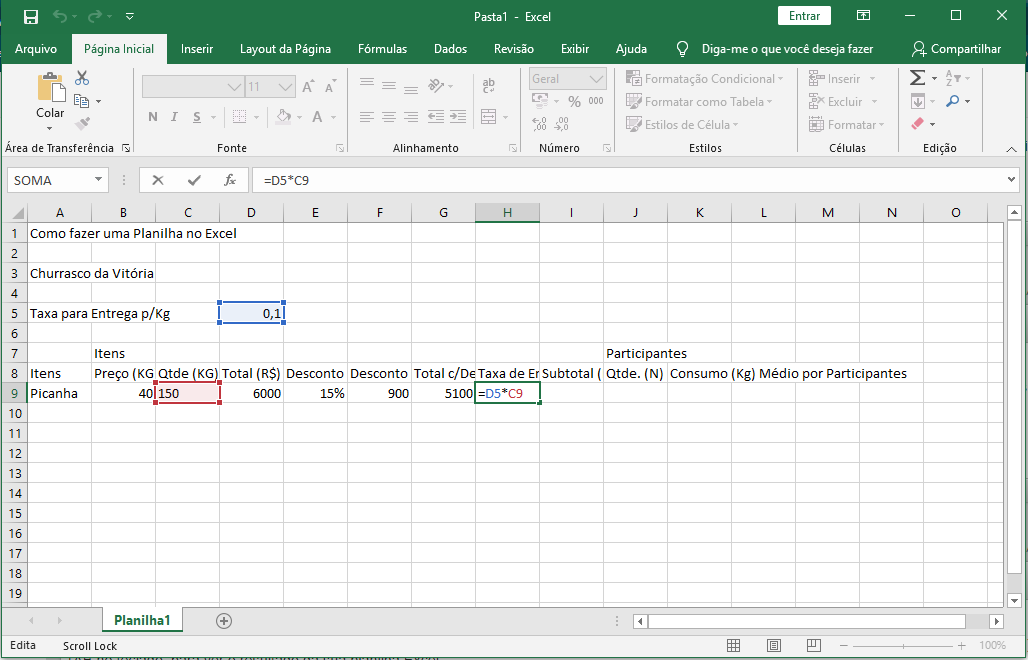This screenshot has width=1028, height=660.
Task: Toggle italic formatting (I button)
Action: point(178,117)
